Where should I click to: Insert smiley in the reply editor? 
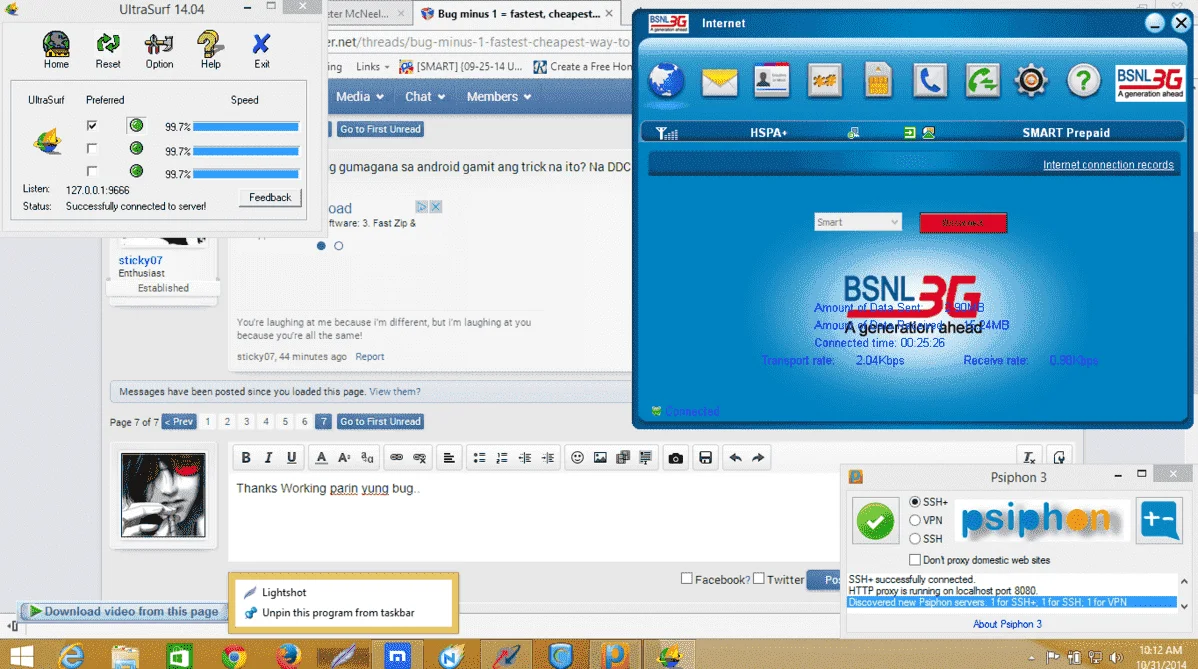577,457
